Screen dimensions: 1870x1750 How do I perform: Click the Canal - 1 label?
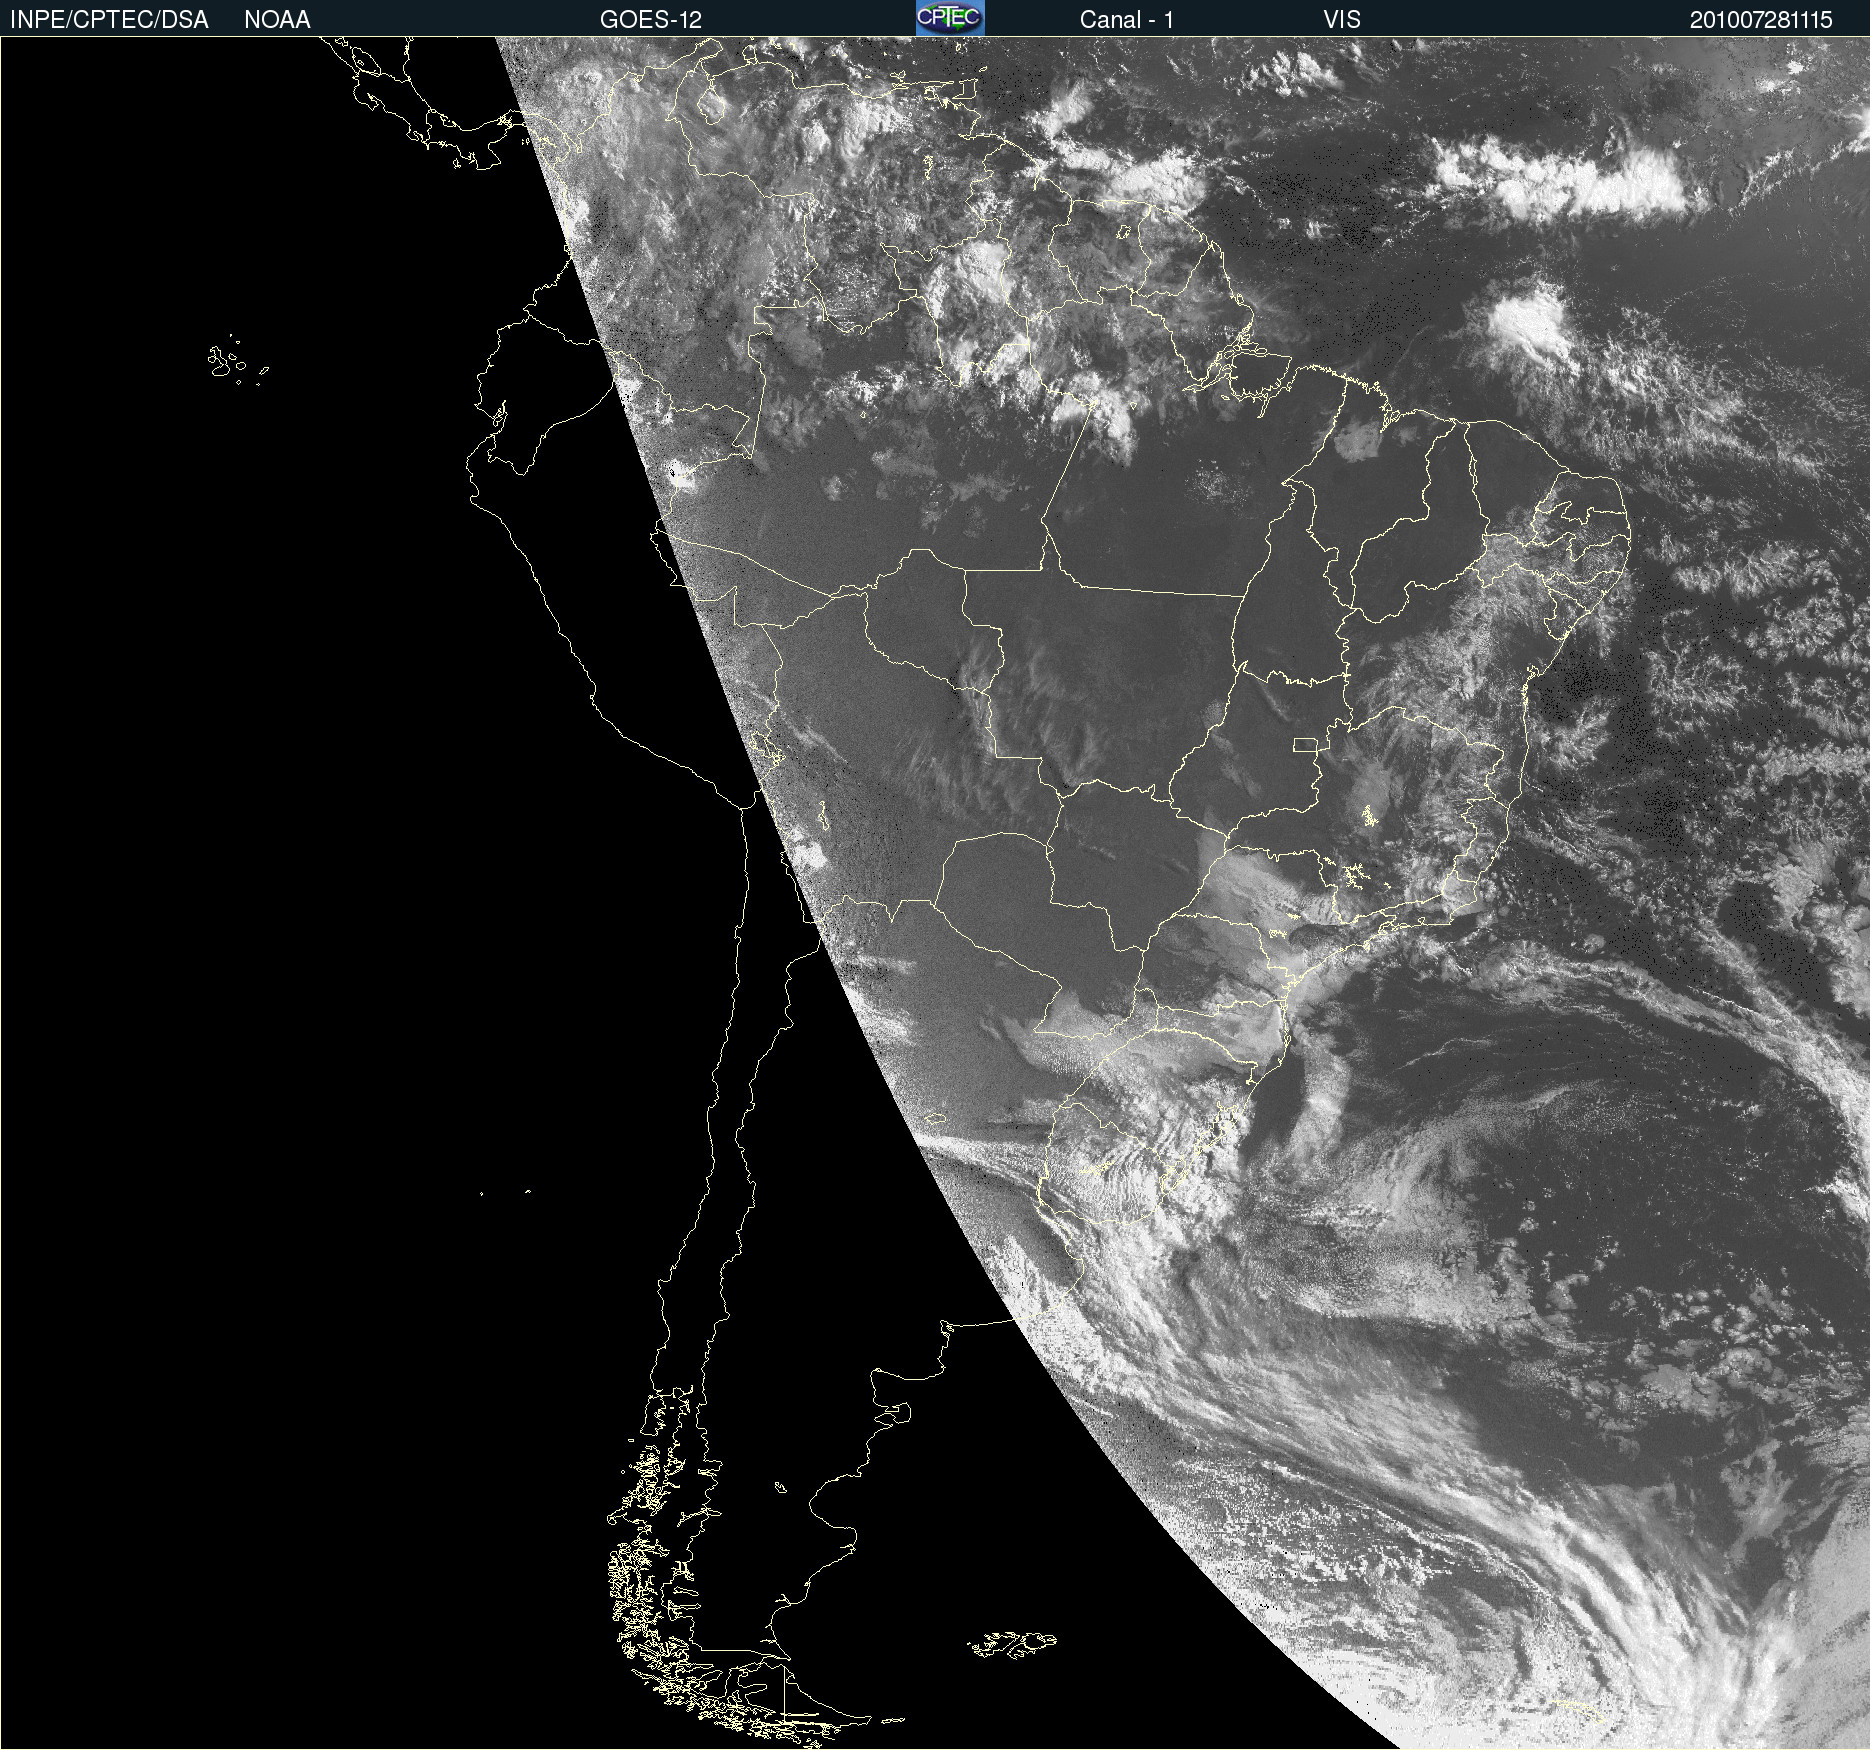click(x=1127, y=20)
